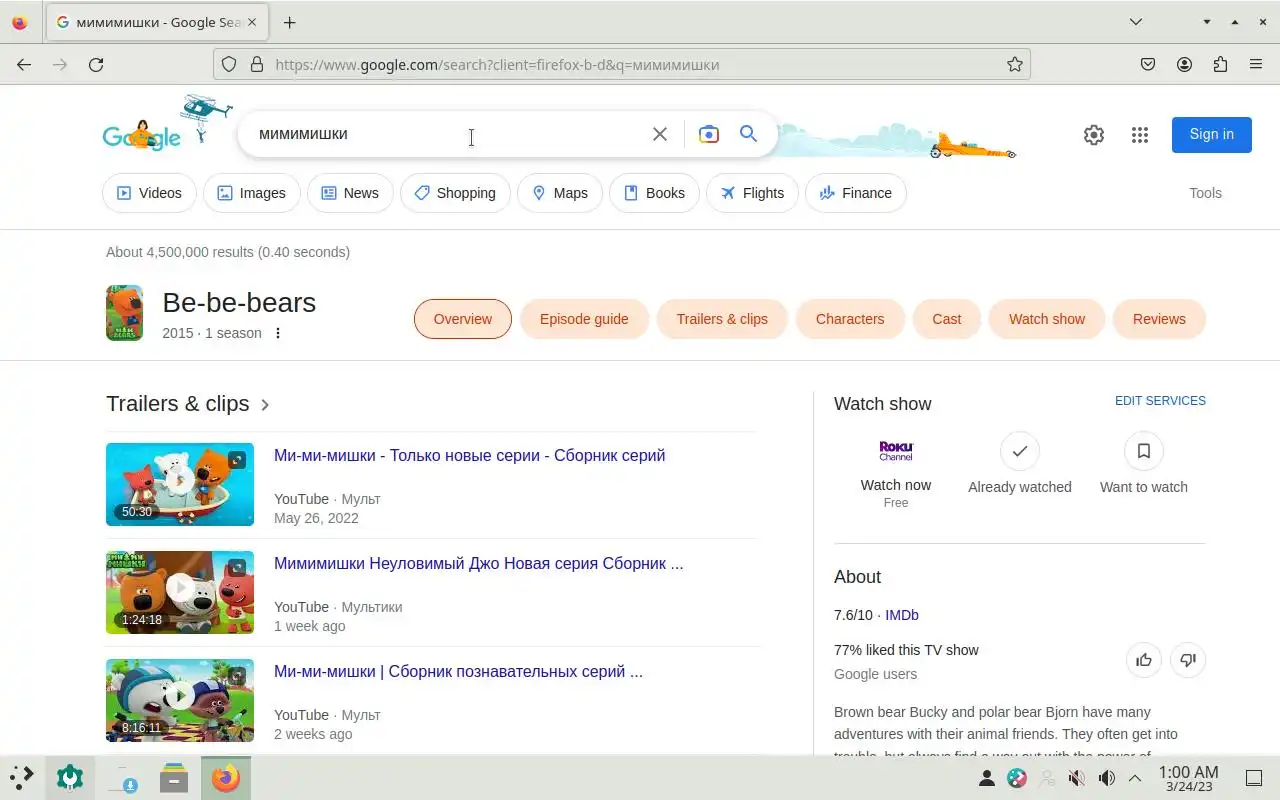Click the Be-be-bears poster thumbnail
The height and width of the screenshot is (800, 1280).
coord(125,313)
